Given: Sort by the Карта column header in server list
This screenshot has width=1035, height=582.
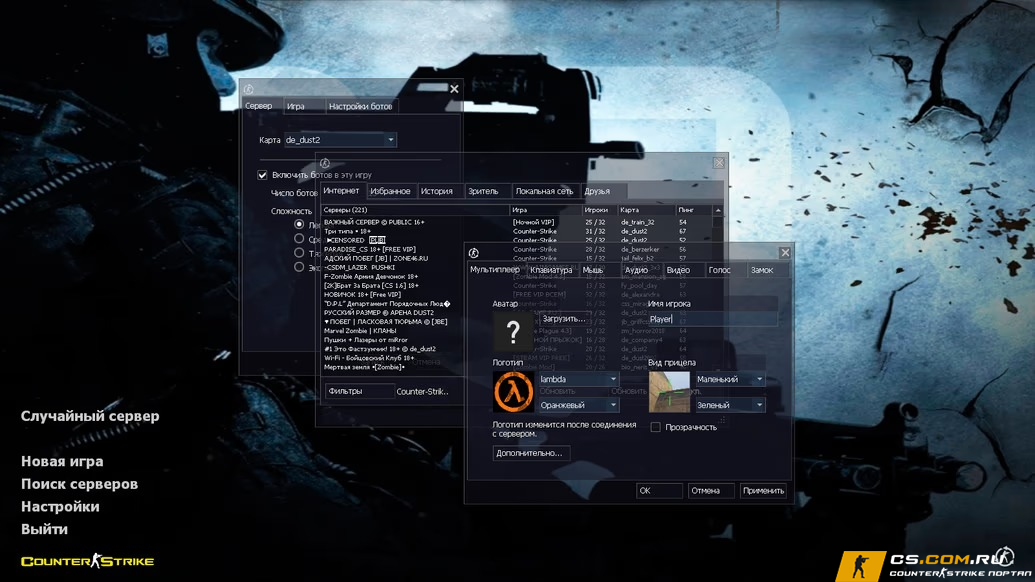Looking at the screenshot, I should click(646, 210).
